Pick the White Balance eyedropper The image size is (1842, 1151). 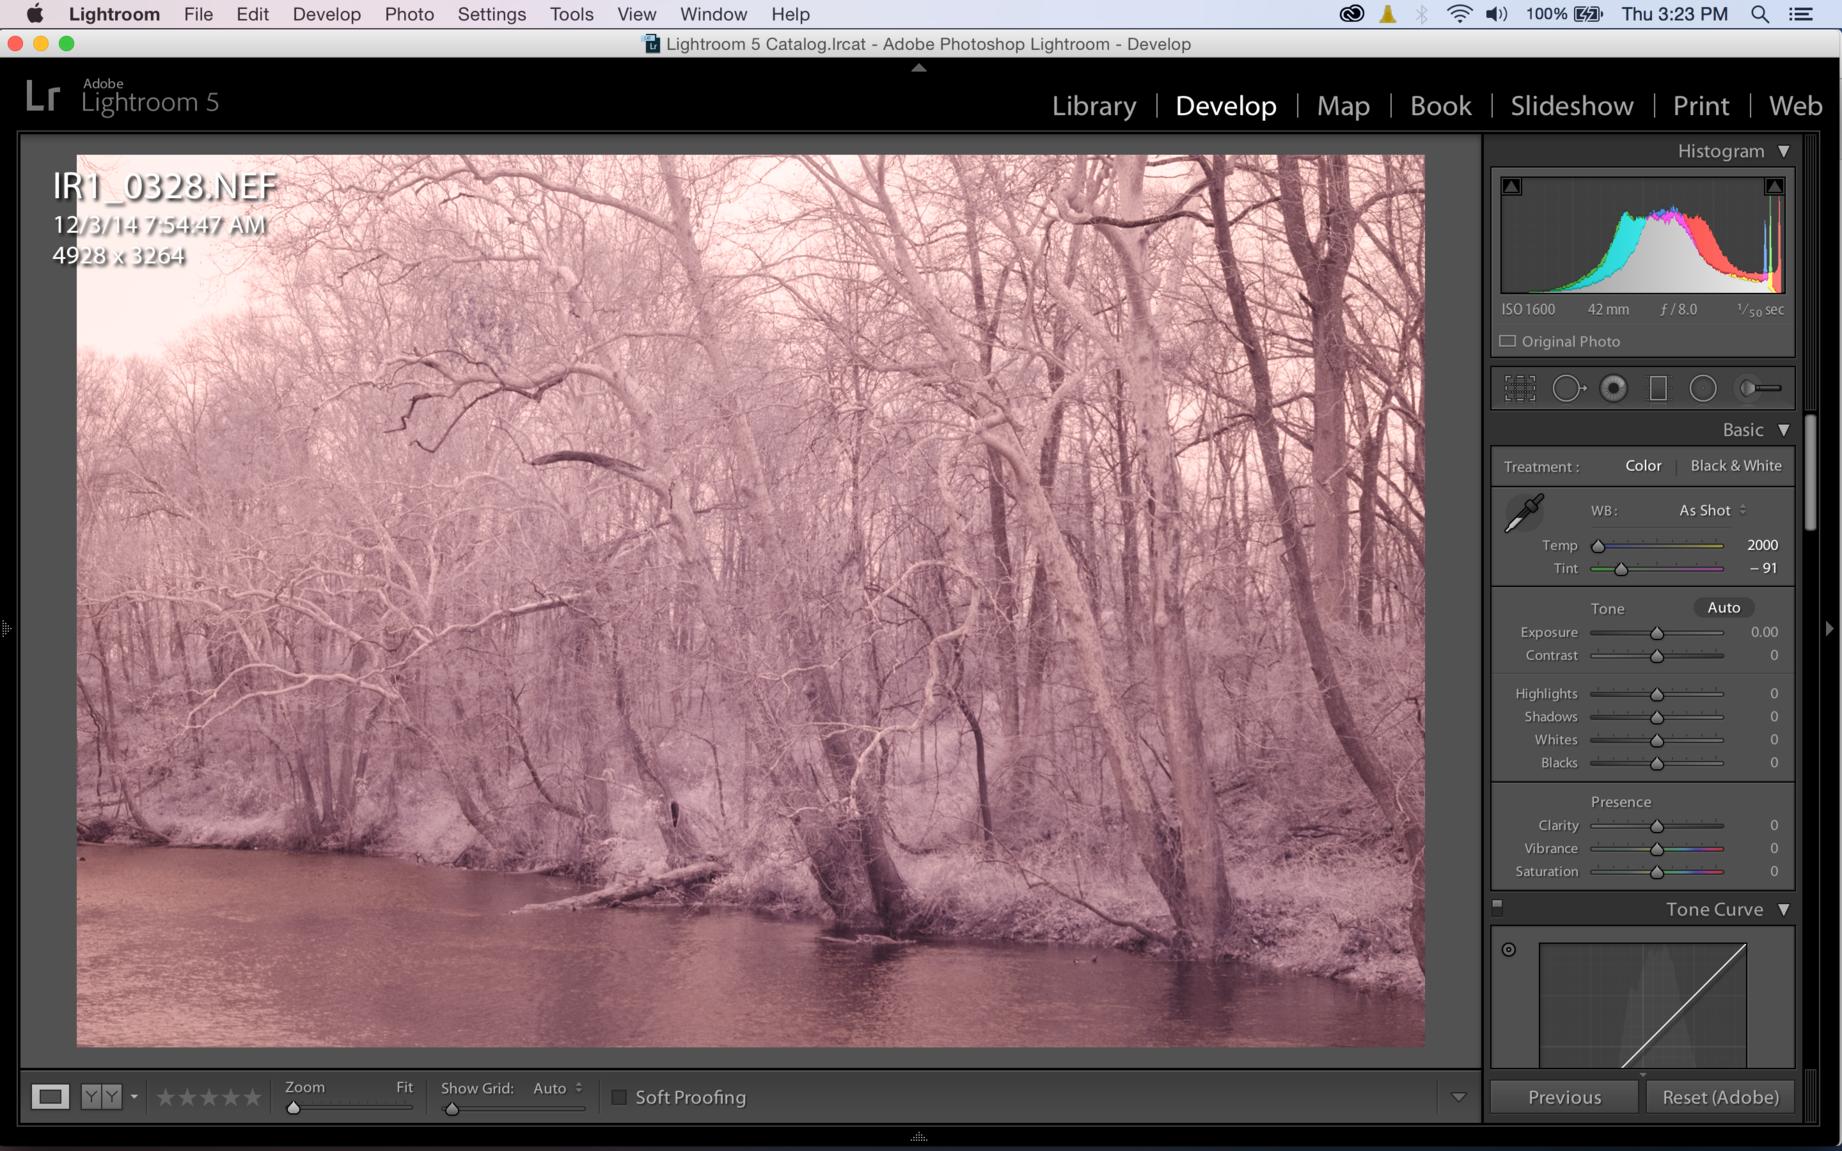point(1523,514)
